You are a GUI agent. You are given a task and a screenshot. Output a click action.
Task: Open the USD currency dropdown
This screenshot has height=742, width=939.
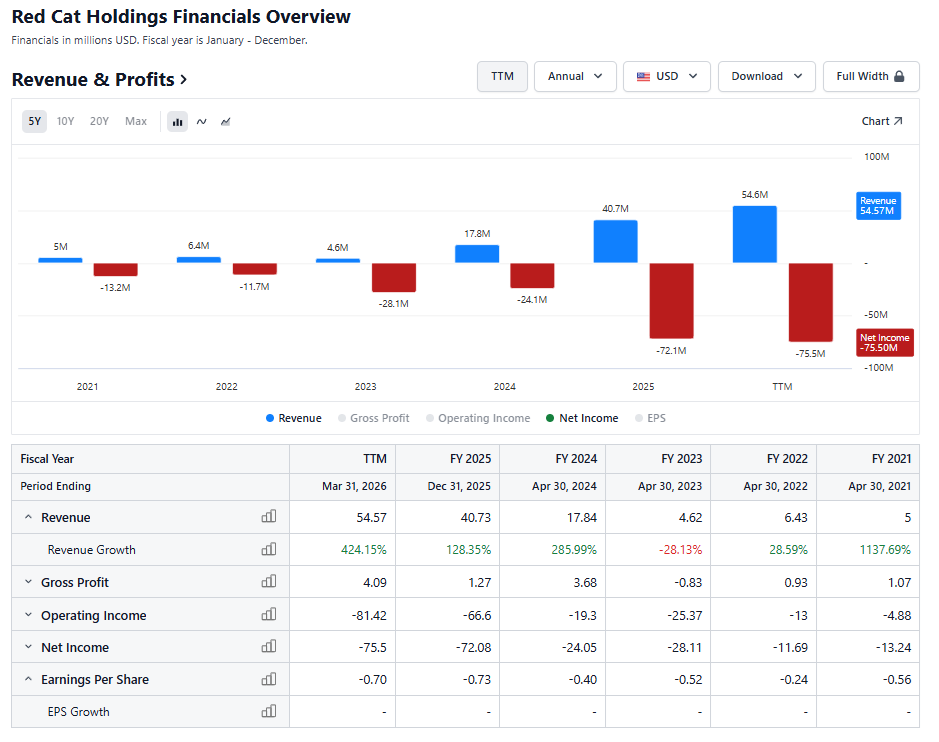coord(667,77)
